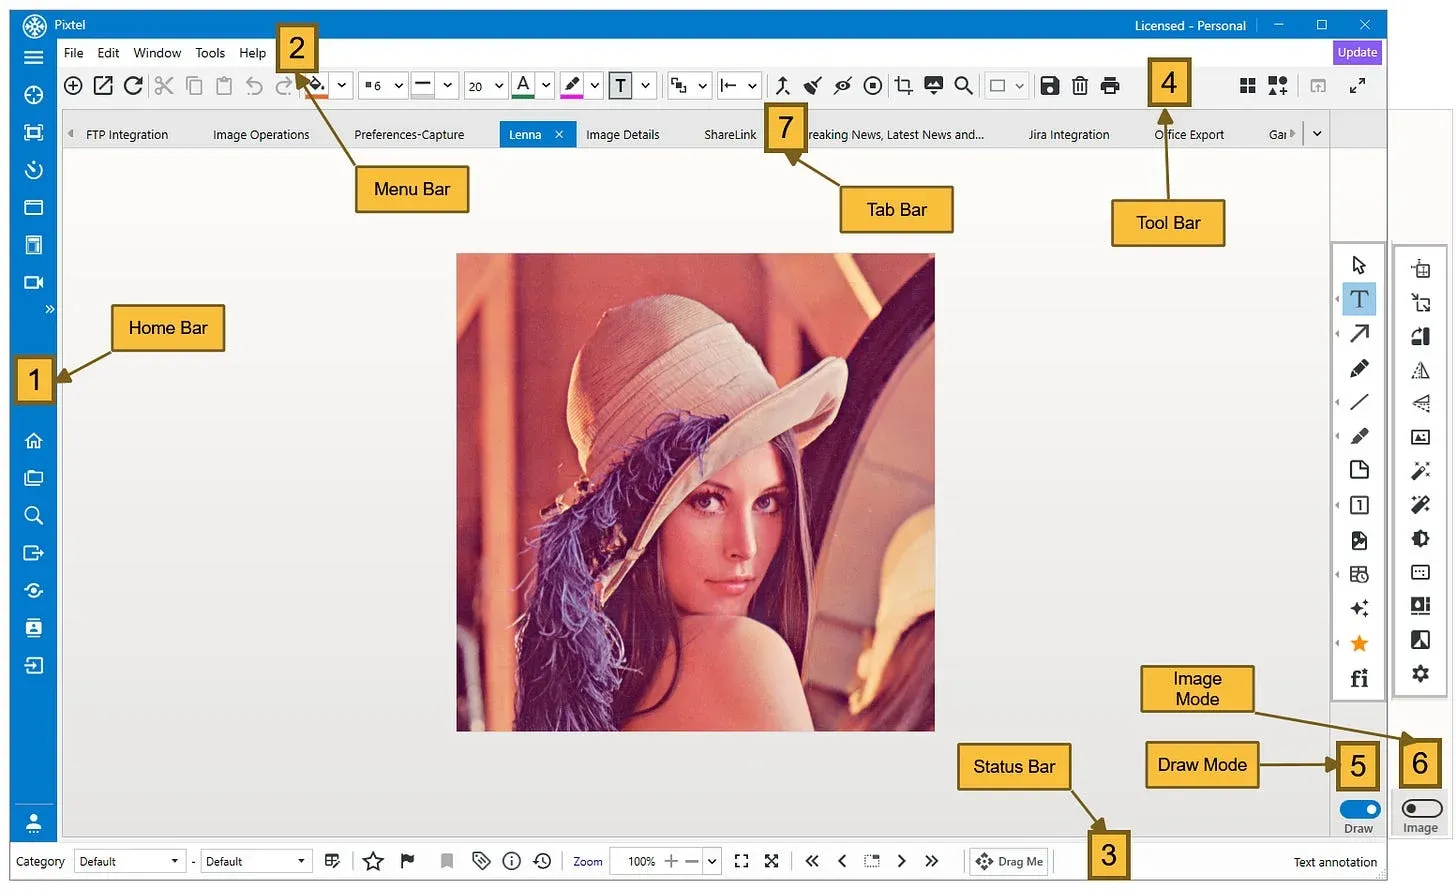
Task: Click the flip horizontal image tool
Action: 1420,371
